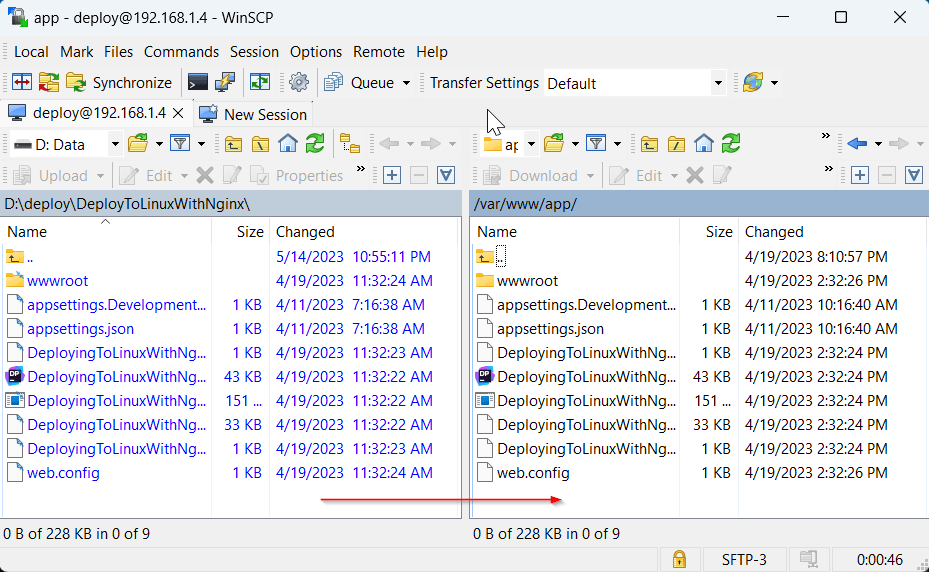Select local wwwroot folder
The image size is (929, 572).
[x=57, y=281]
